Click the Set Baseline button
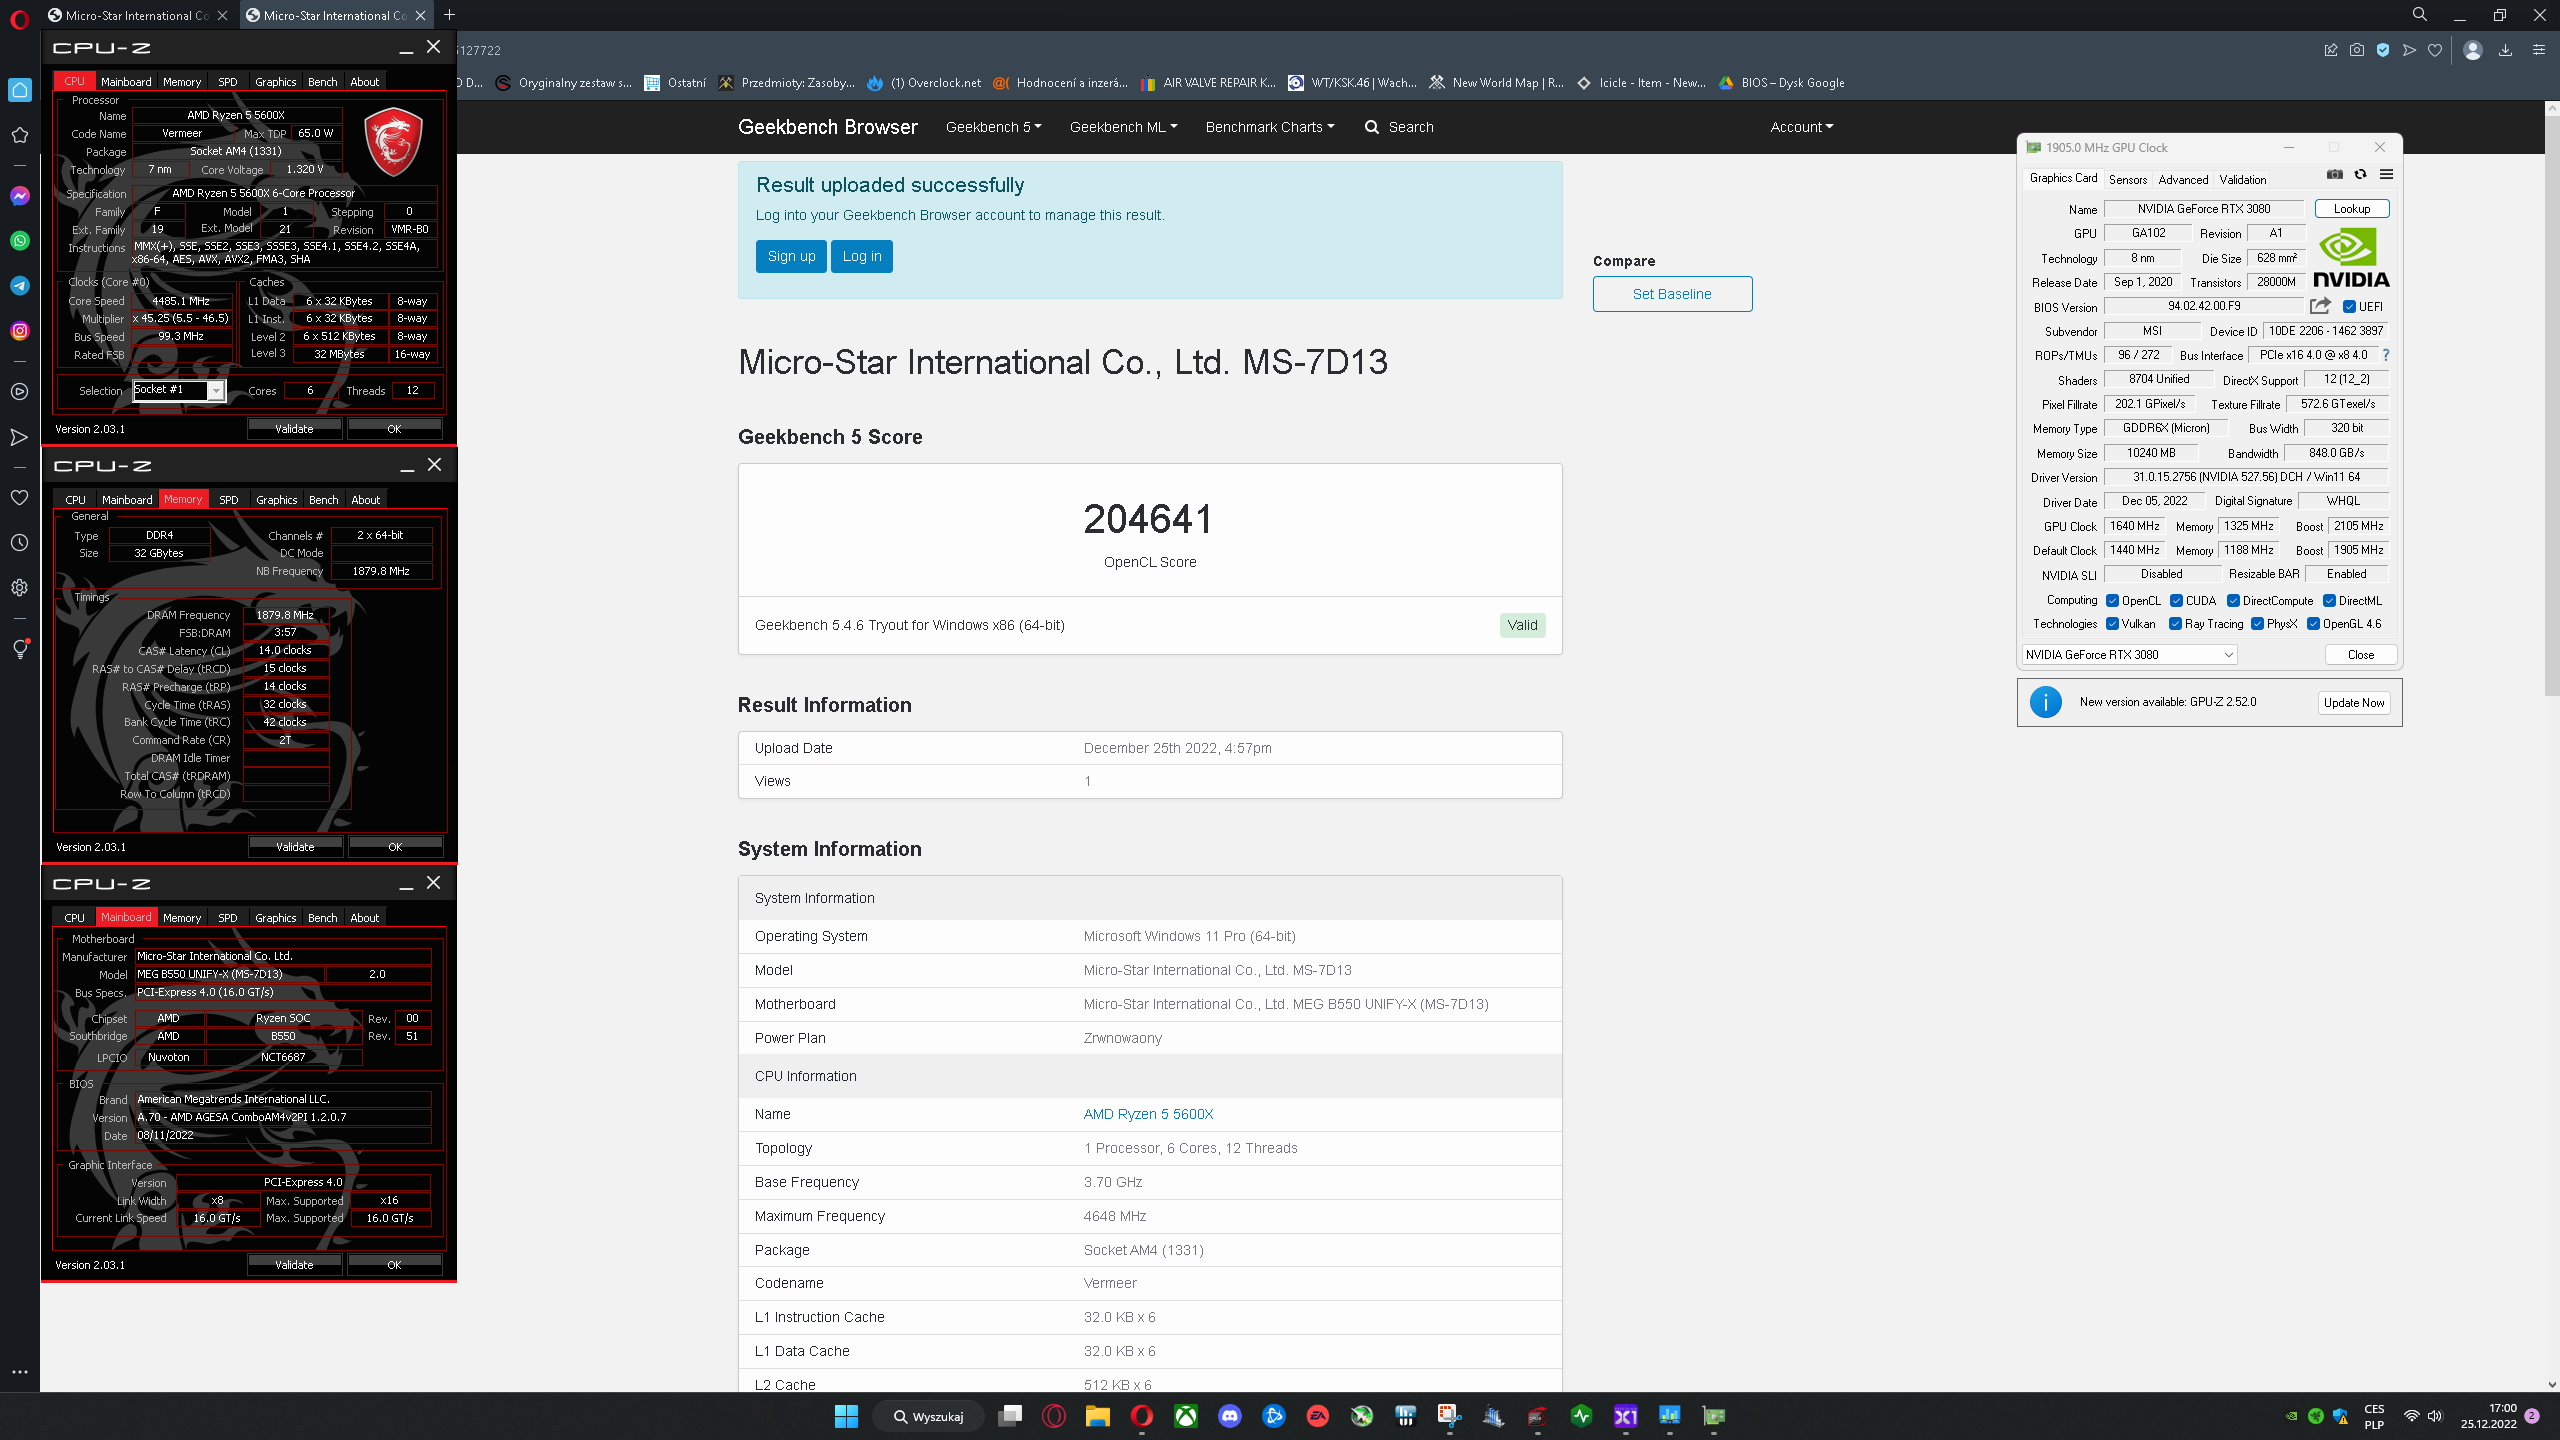The height and width of the screenshot is (1440, 2560). pyautogui.click(x=1672, y=294)
